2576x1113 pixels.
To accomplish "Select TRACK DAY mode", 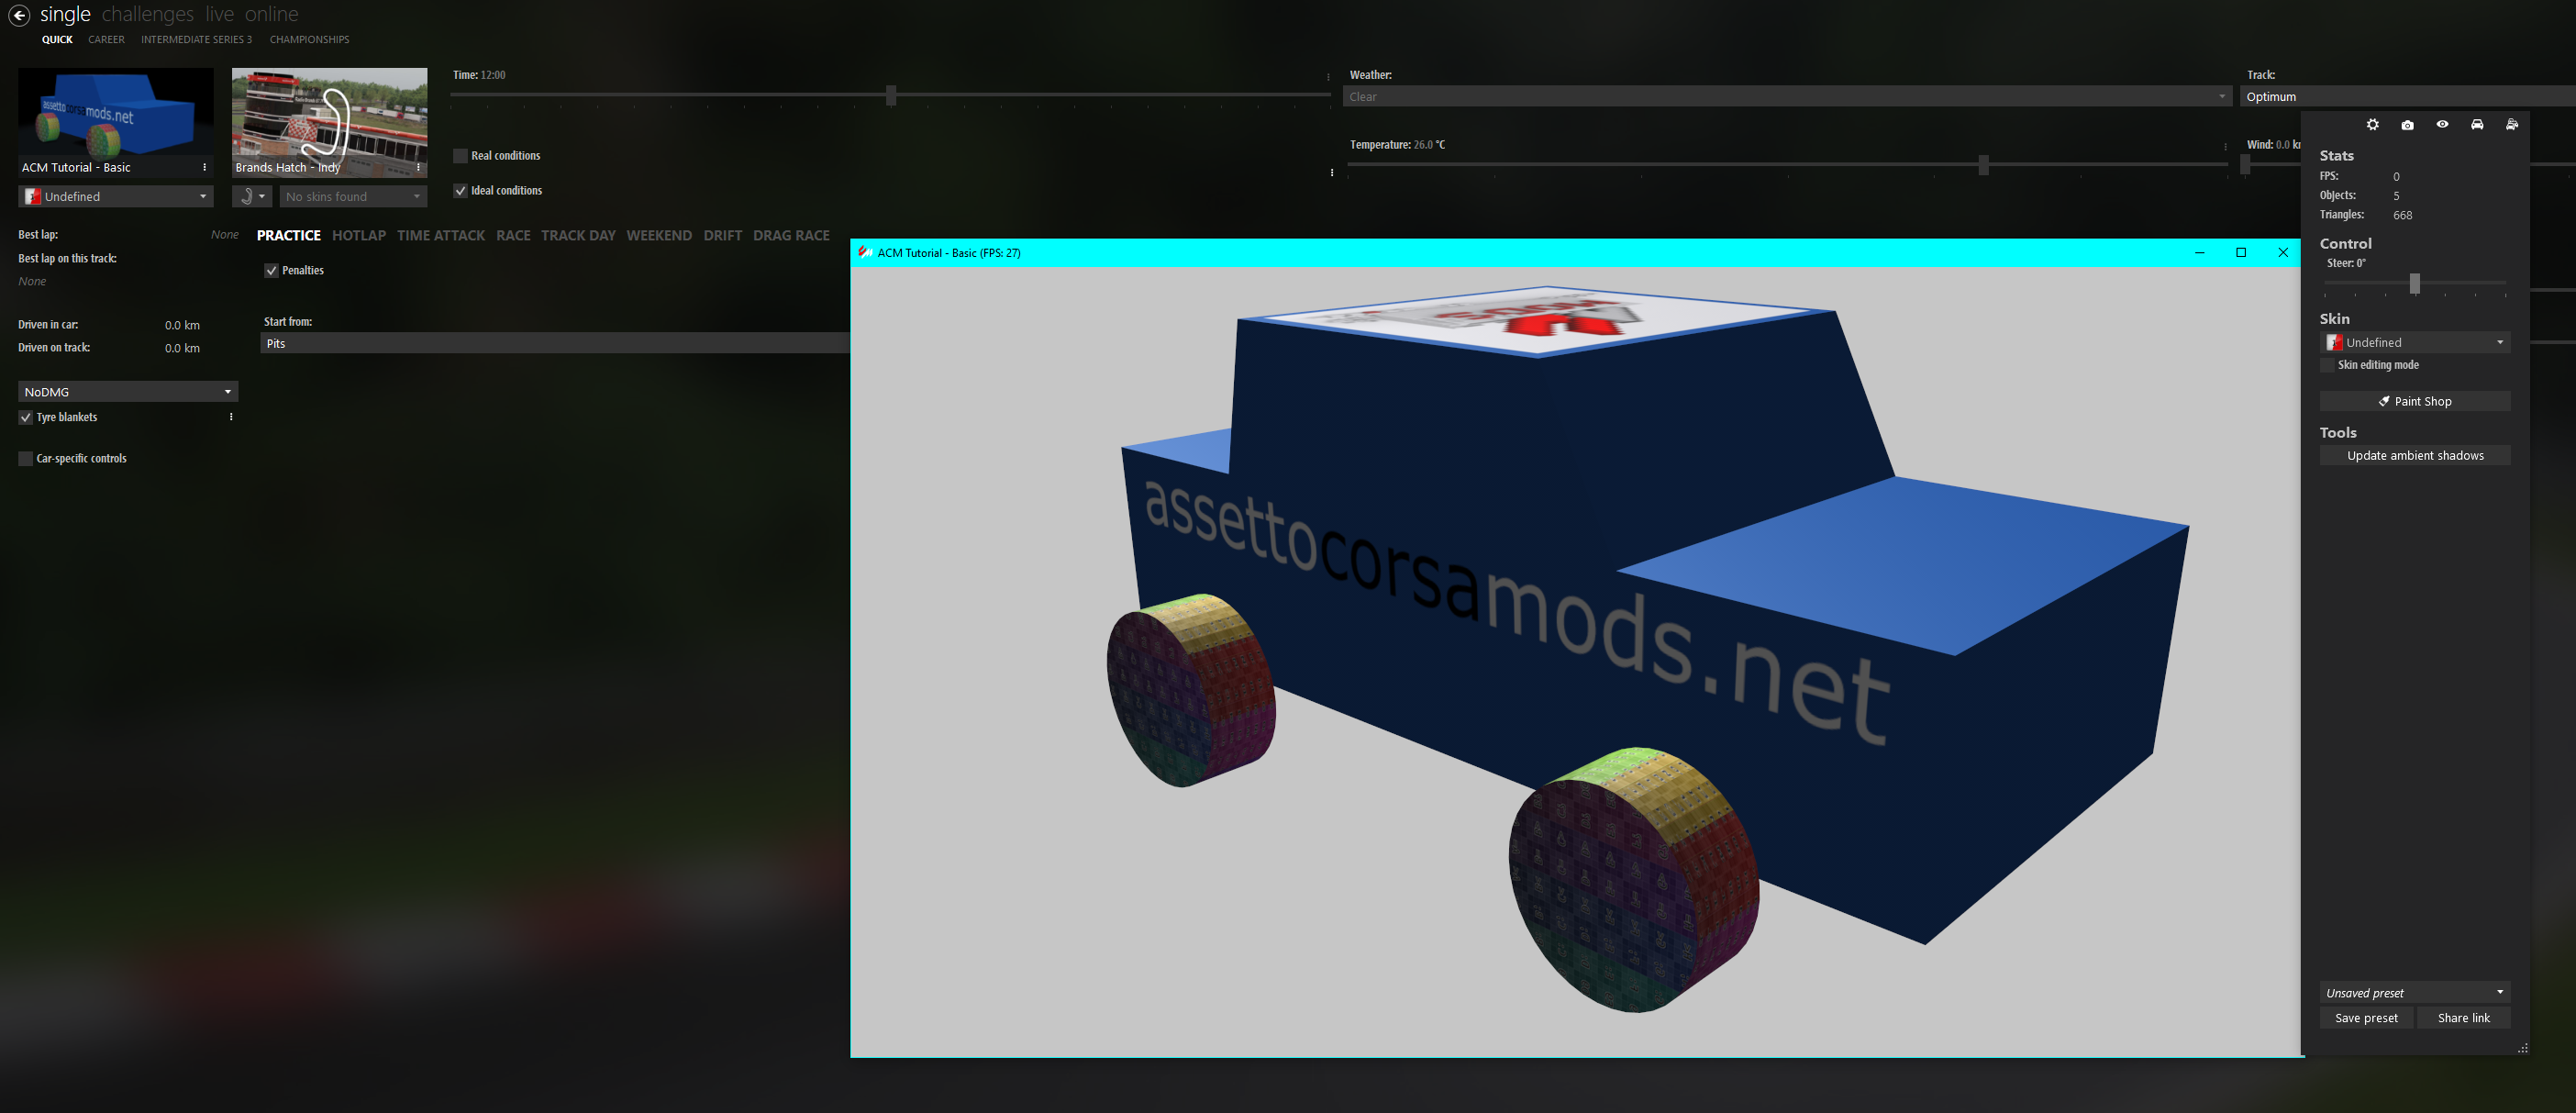I will (x=578, y=235).
